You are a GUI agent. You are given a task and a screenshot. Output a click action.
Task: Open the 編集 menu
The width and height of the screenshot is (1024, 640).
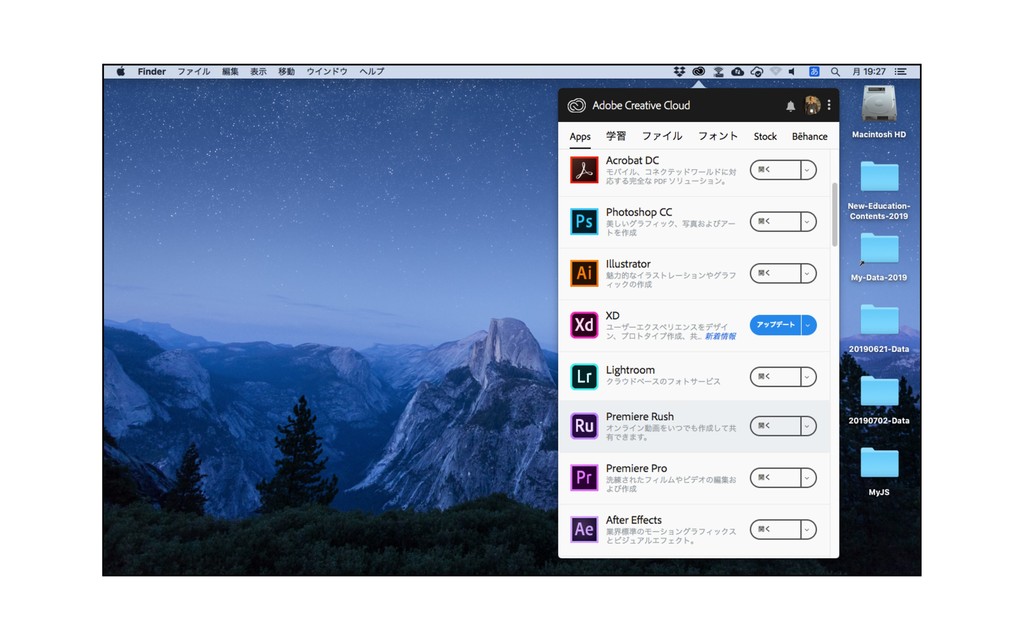pos(230,71)
